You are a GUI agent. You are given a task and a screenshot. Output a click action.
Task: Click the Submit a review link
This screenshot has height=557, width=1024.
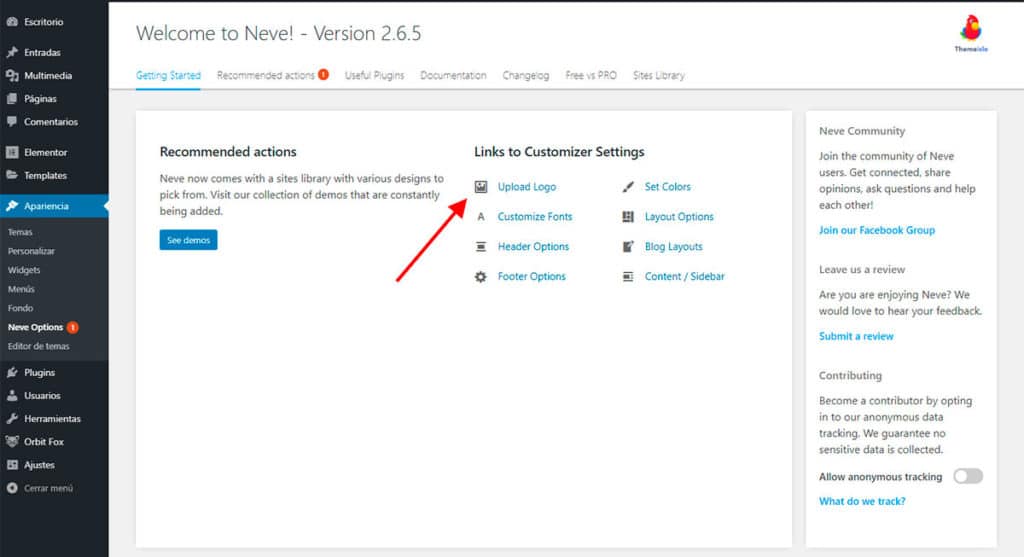856,336
